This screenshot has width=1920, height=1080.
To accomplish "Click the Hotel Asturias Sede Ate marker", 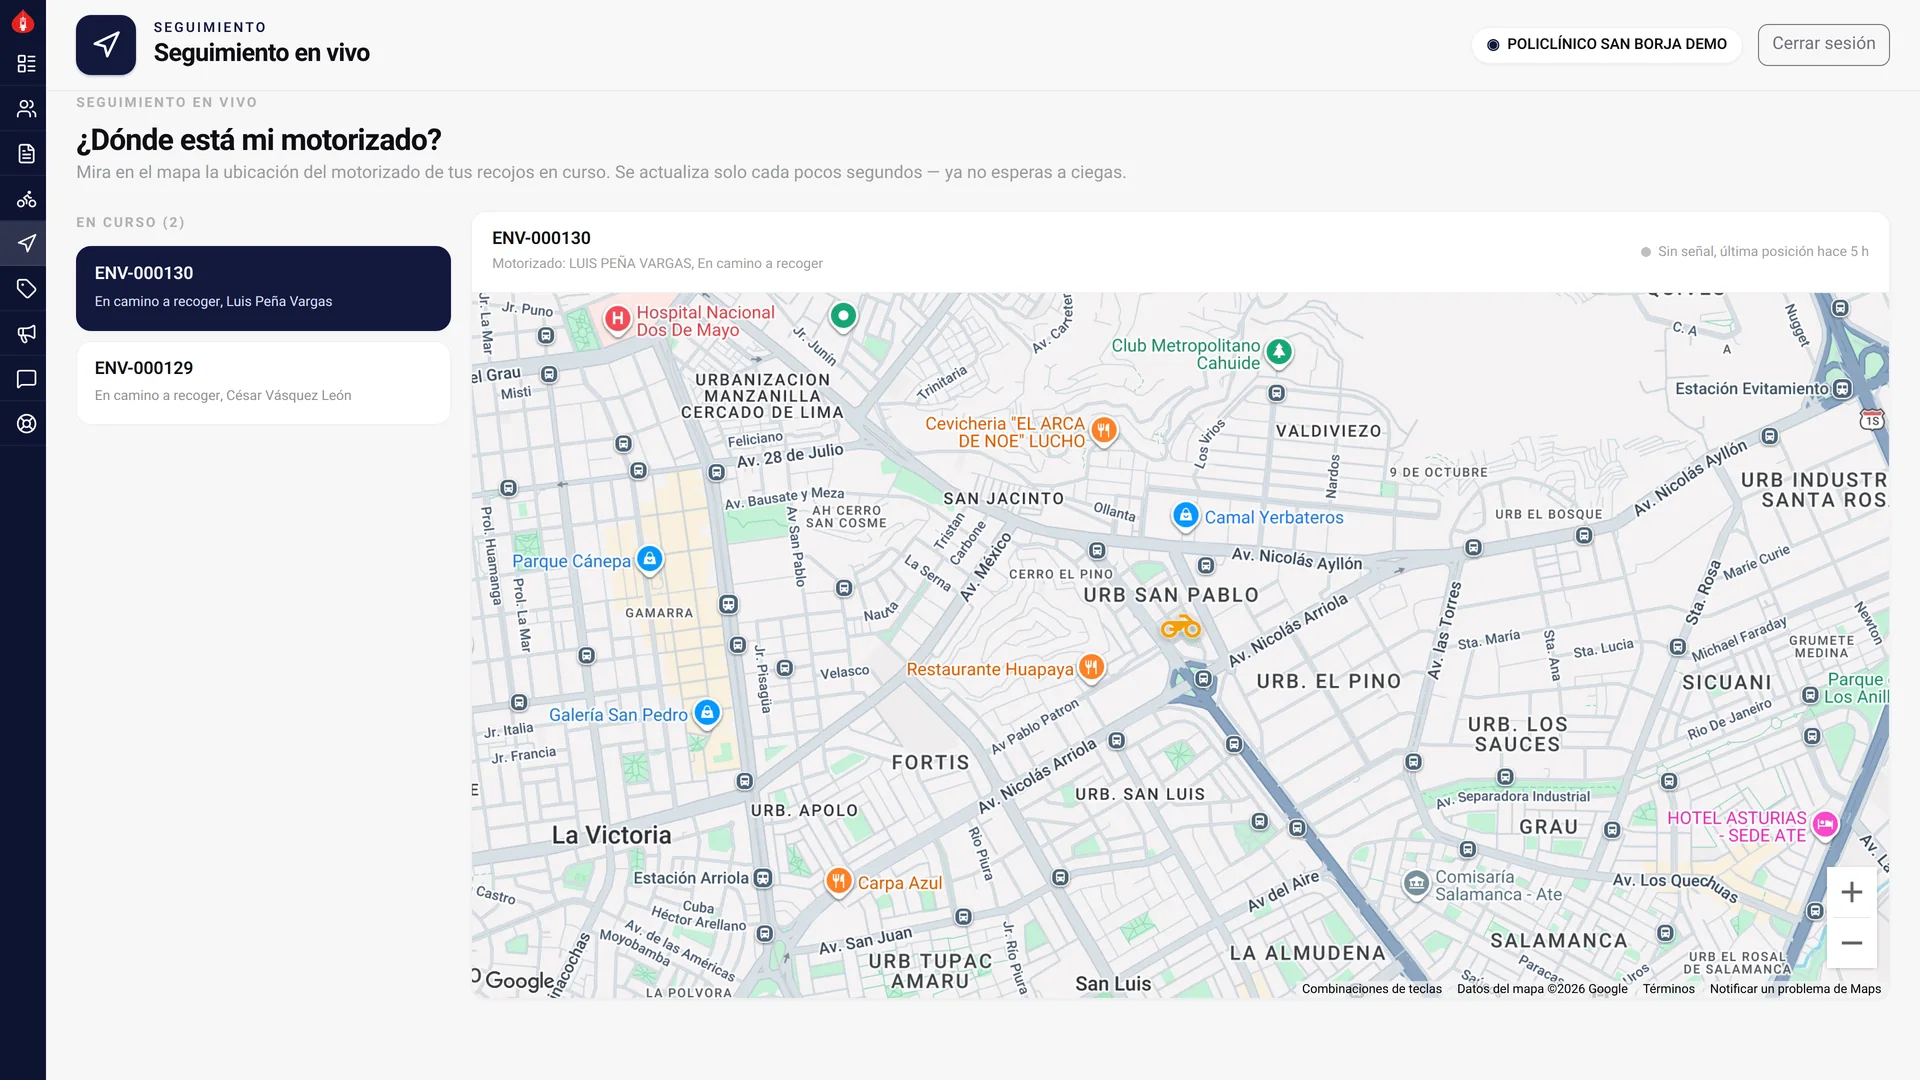I will 1825,825.
